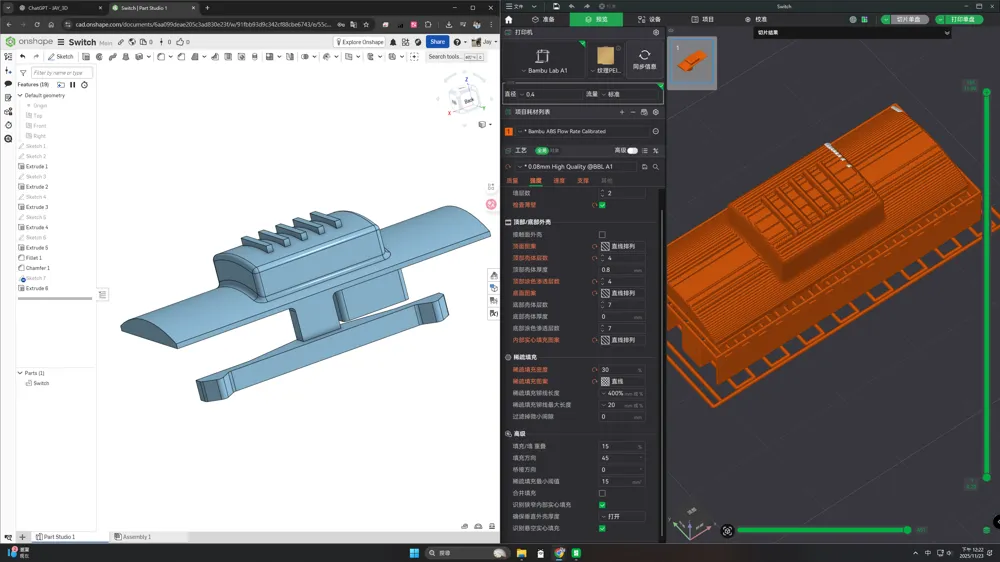Toggle the advanced (高级) settings switch
This screenshot has height=562, width=1000.
point(632,151)
